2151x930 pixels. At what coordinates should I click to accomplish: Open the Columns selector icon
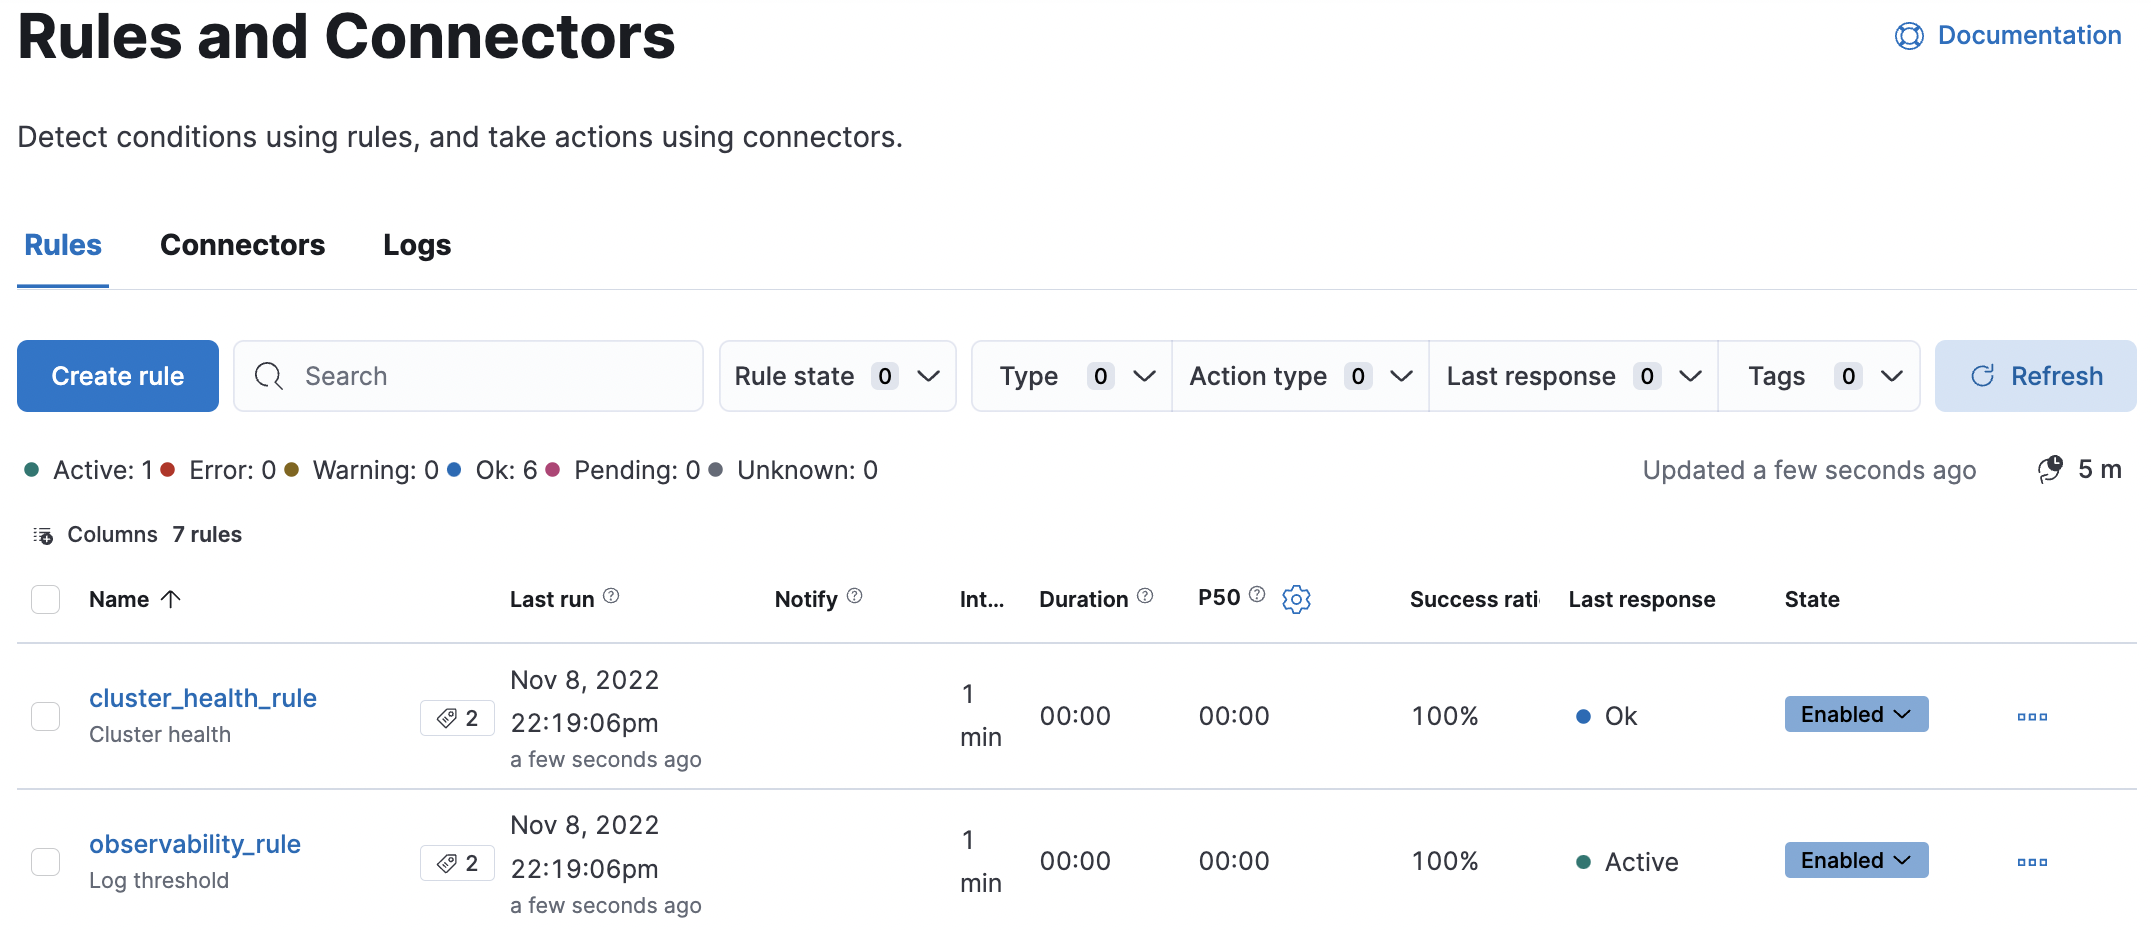[44, 534]
